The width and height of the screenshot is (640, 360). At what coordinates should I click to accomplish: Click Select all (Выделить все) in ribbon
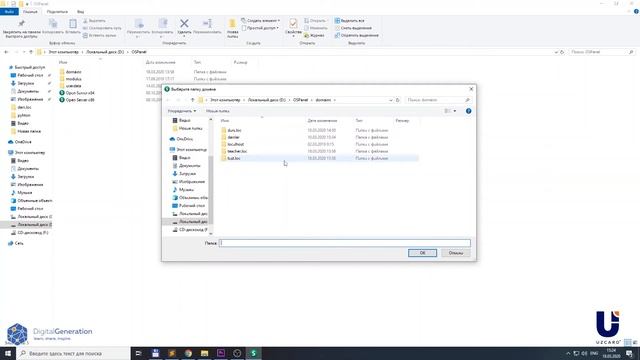tap(349, 20)
